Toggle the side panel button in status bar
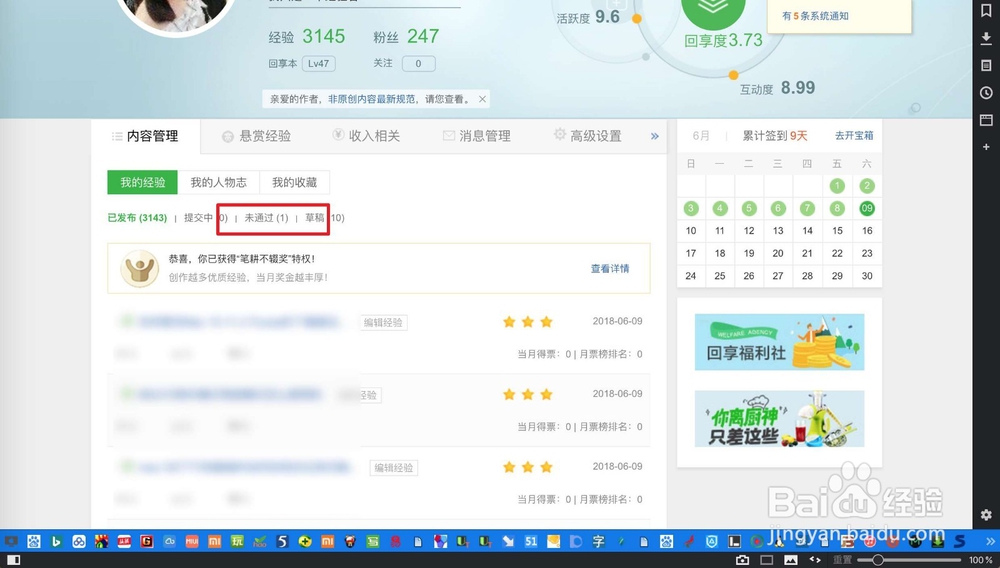This screenshot has width=1000, height=568. click(x=13, y=560)
